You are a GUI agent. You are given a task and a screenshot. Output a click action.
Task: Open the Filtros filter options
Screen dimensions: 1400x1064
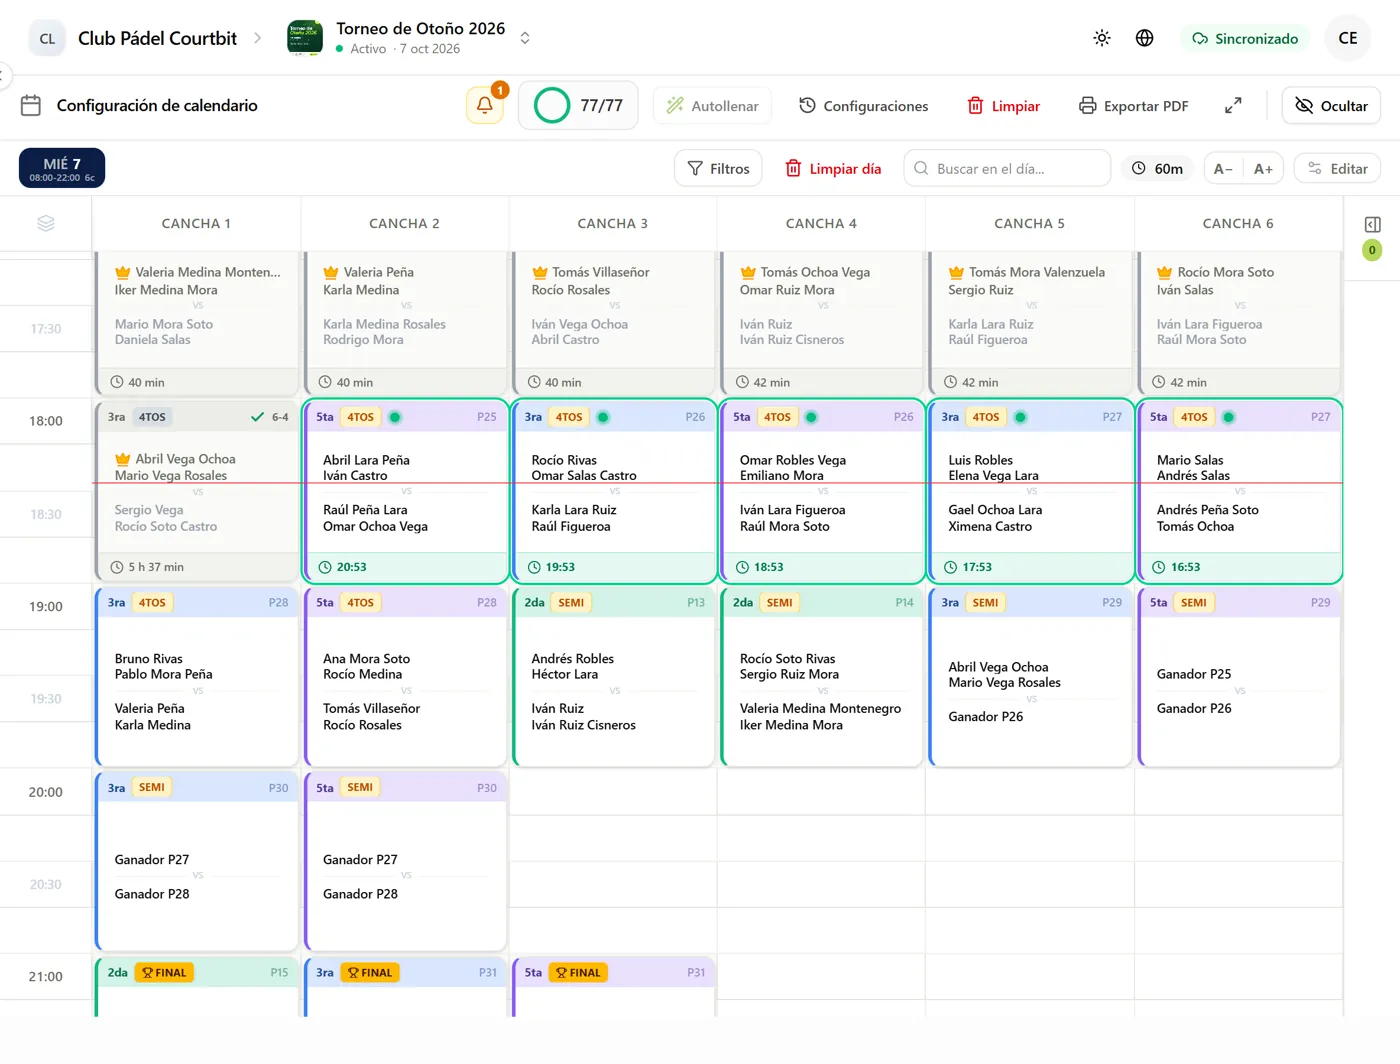[719, 169]
